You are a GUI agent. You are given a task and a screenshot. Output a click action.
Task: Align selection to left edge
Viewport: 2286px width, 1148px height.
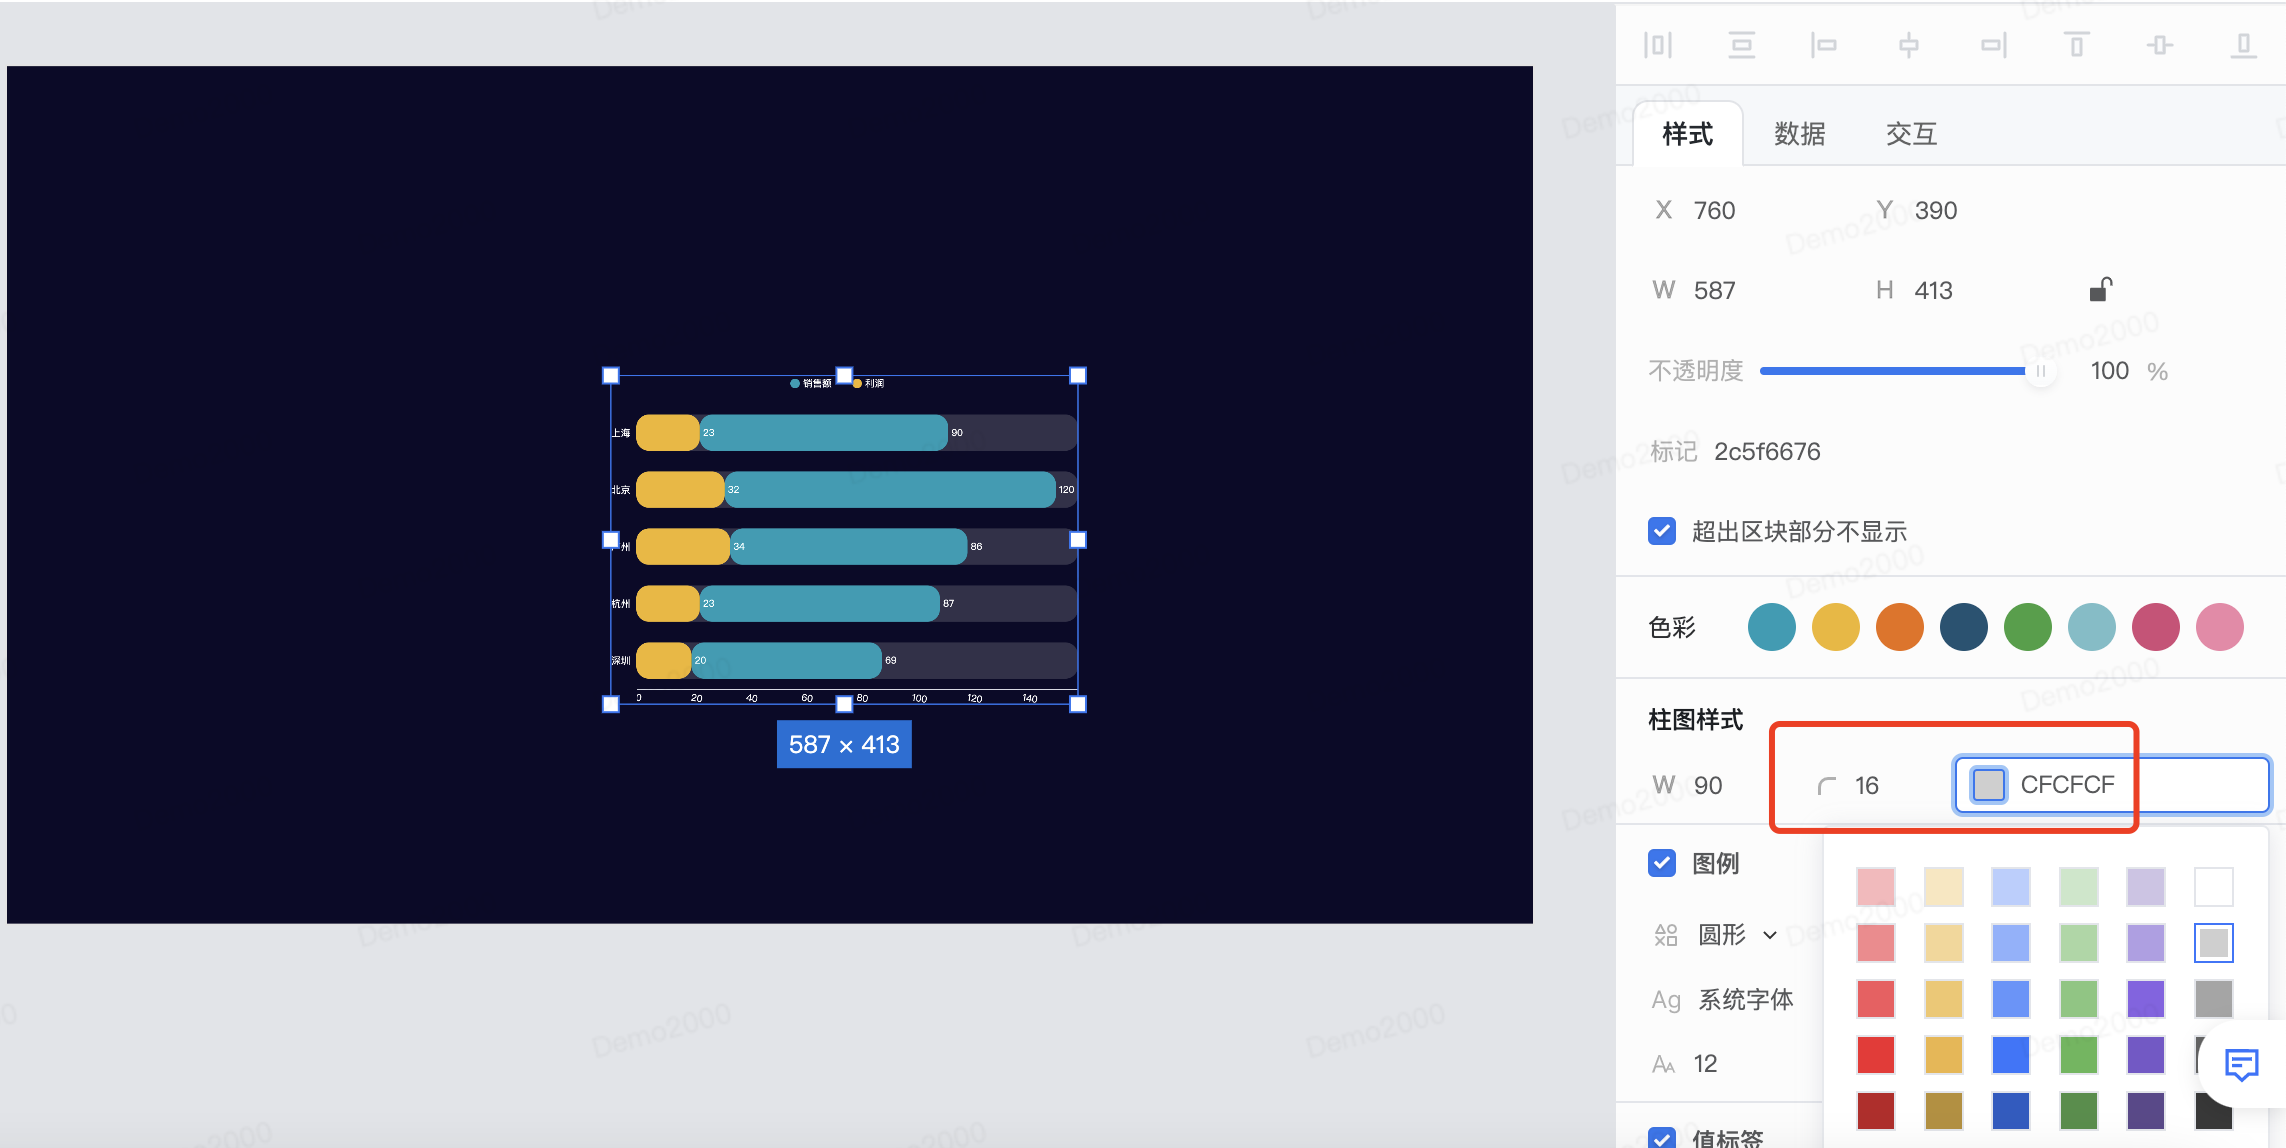point(1824,45)
